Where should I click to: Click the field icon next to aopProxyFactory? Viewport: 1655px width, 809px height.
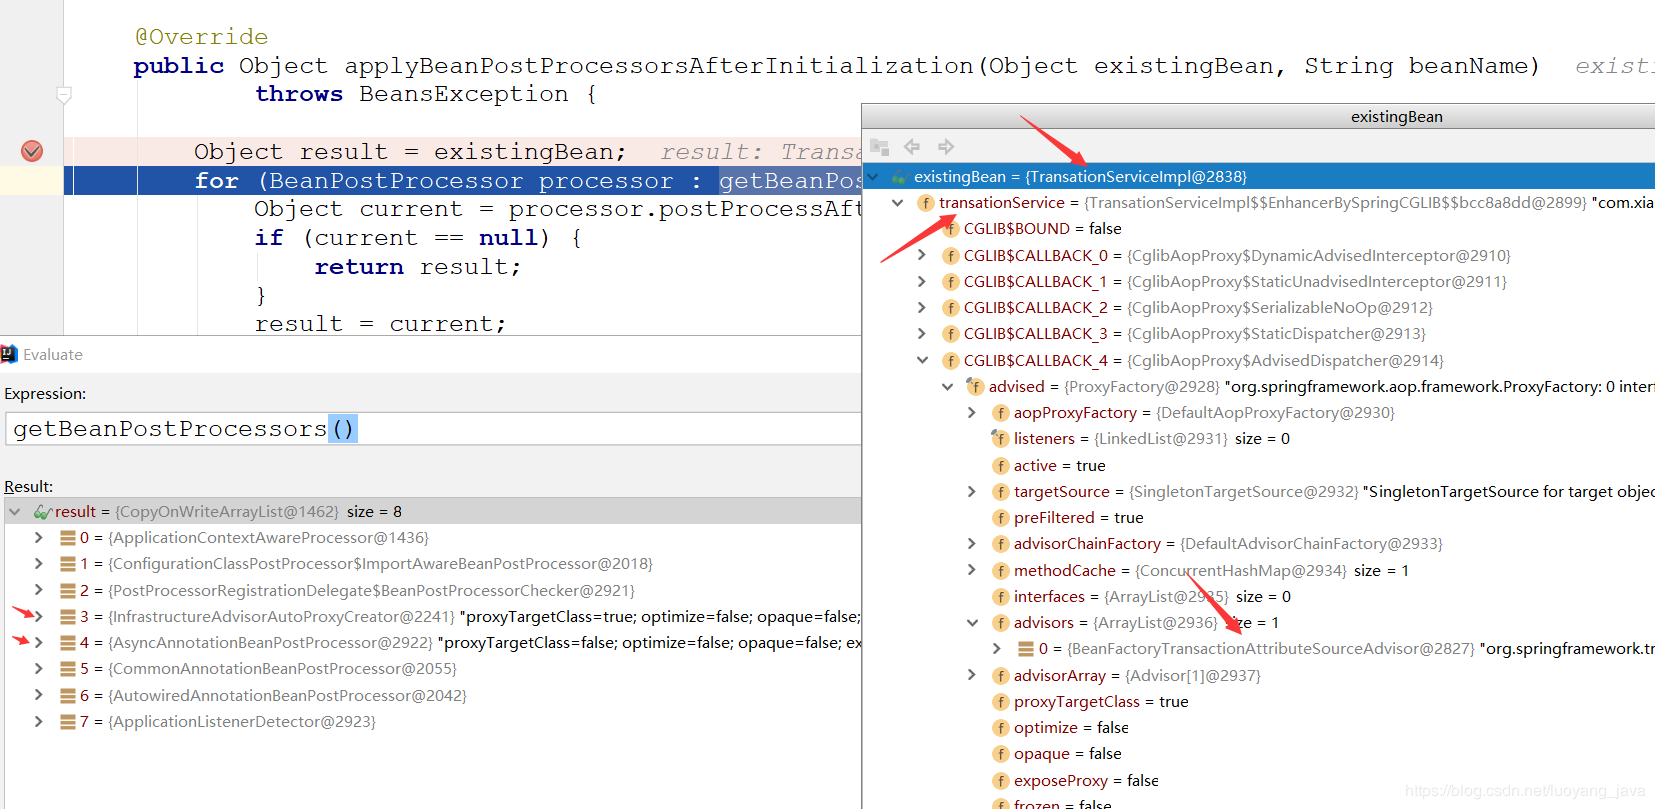coord(1000,413)
